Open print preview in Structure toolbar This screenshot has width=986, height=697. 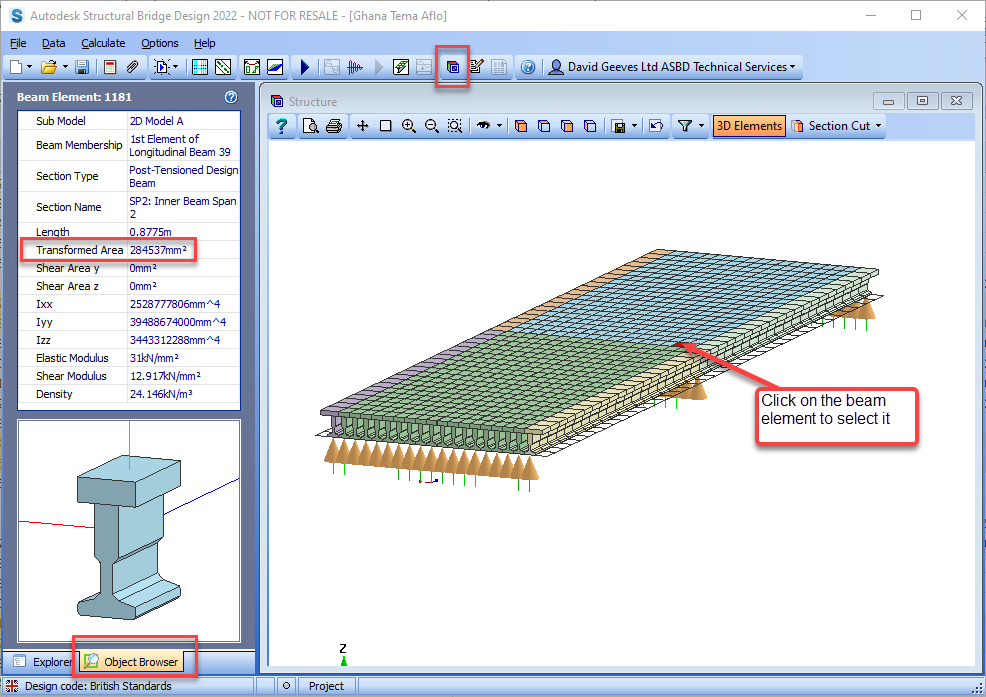click(311, 126)
